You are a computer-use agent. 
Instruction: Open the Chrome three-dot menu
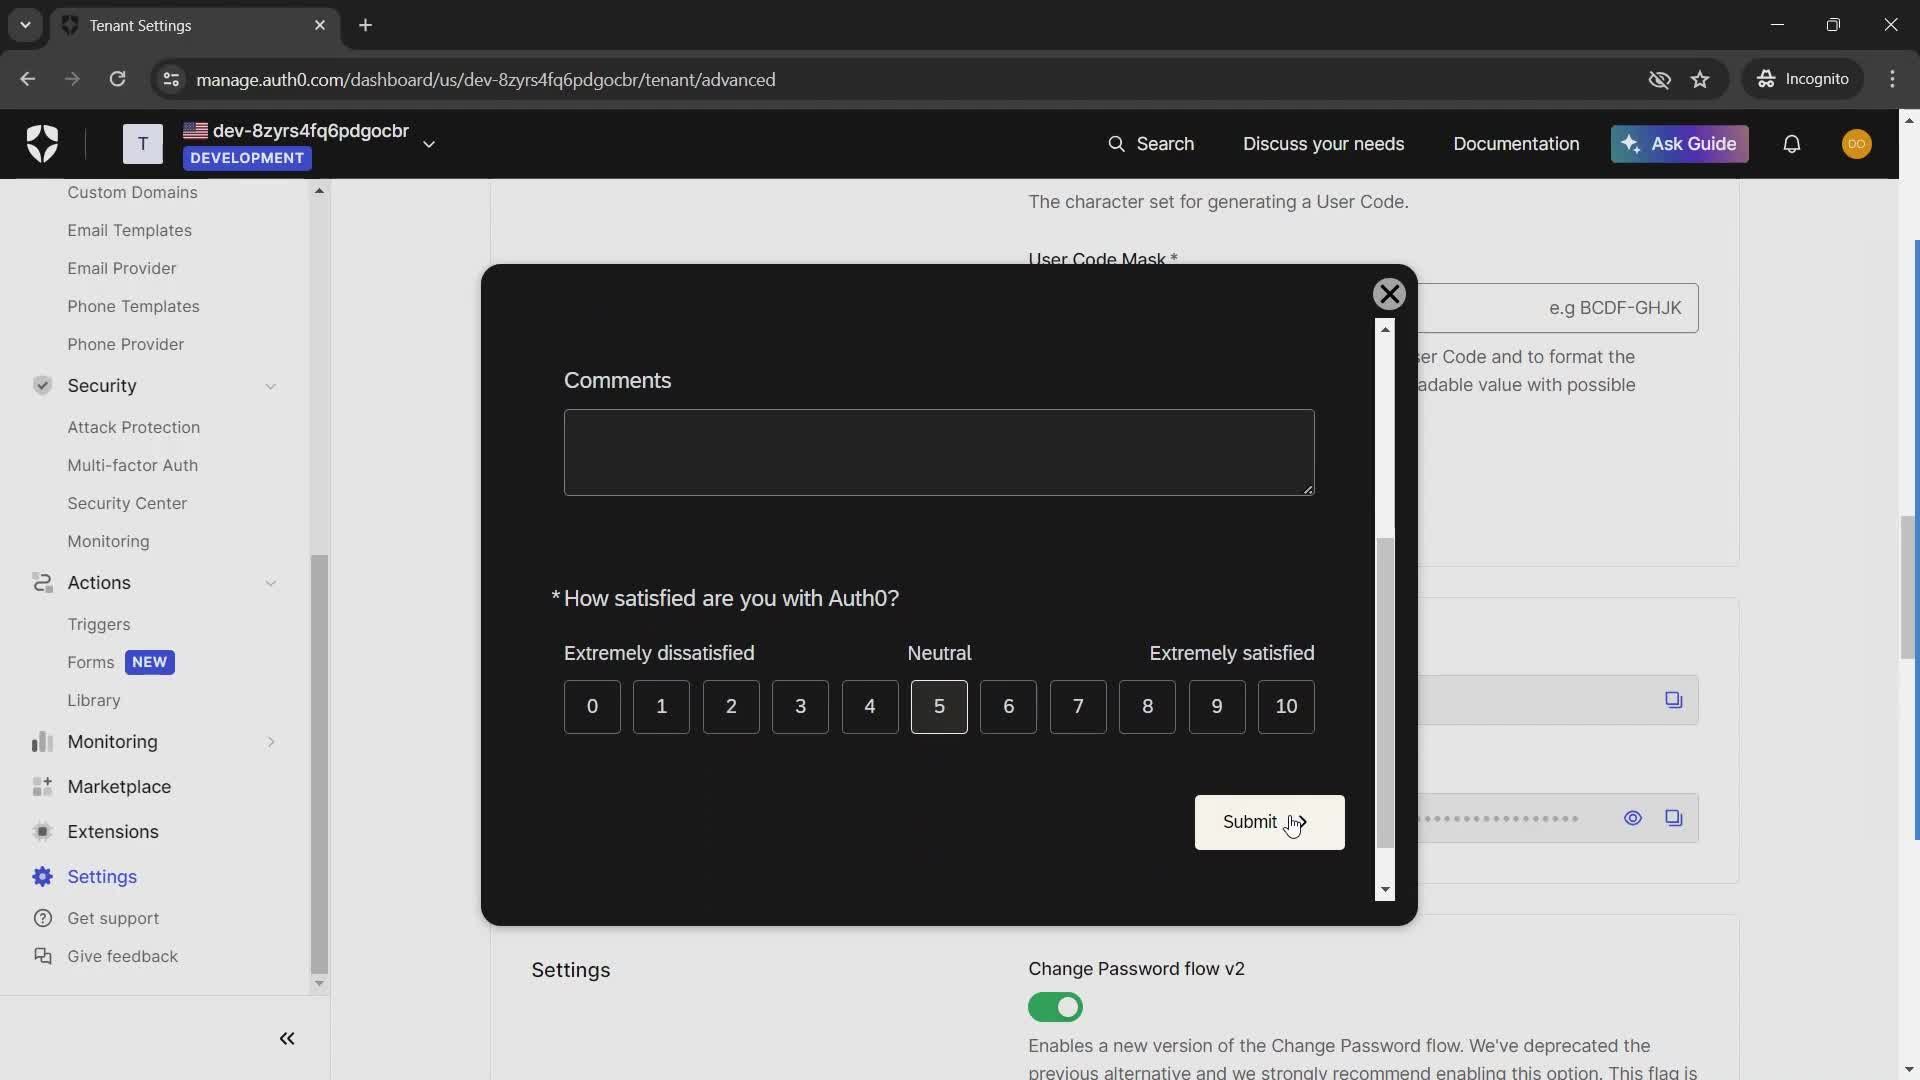[x=1892, y=79]
